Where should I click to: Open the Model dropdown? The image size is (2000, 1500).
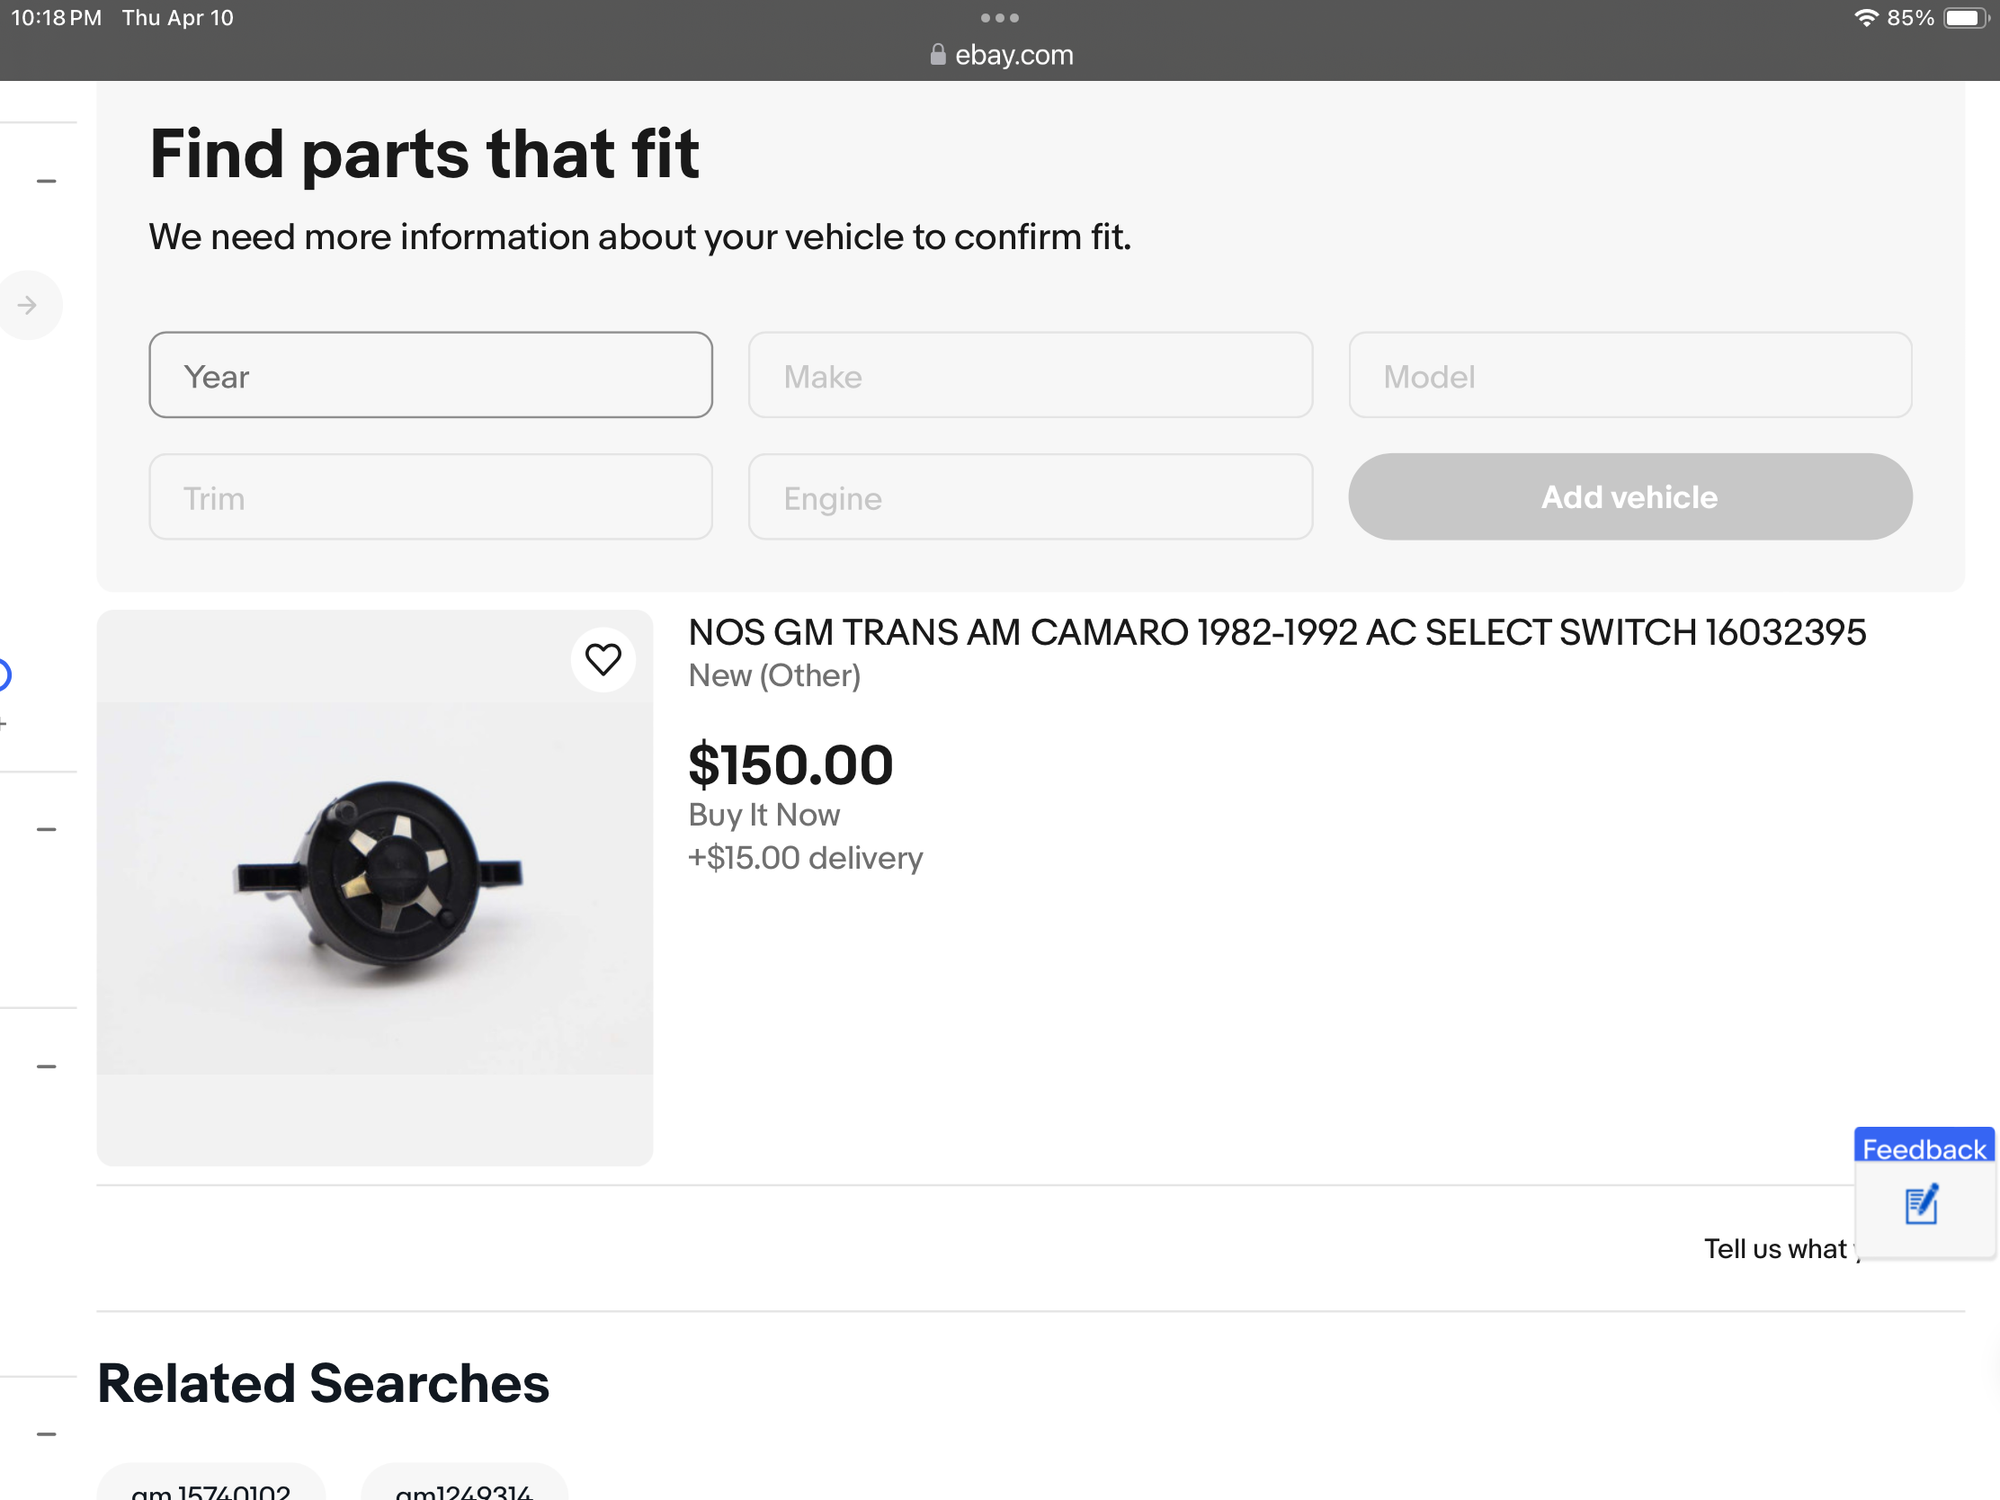click(1630, 376)
